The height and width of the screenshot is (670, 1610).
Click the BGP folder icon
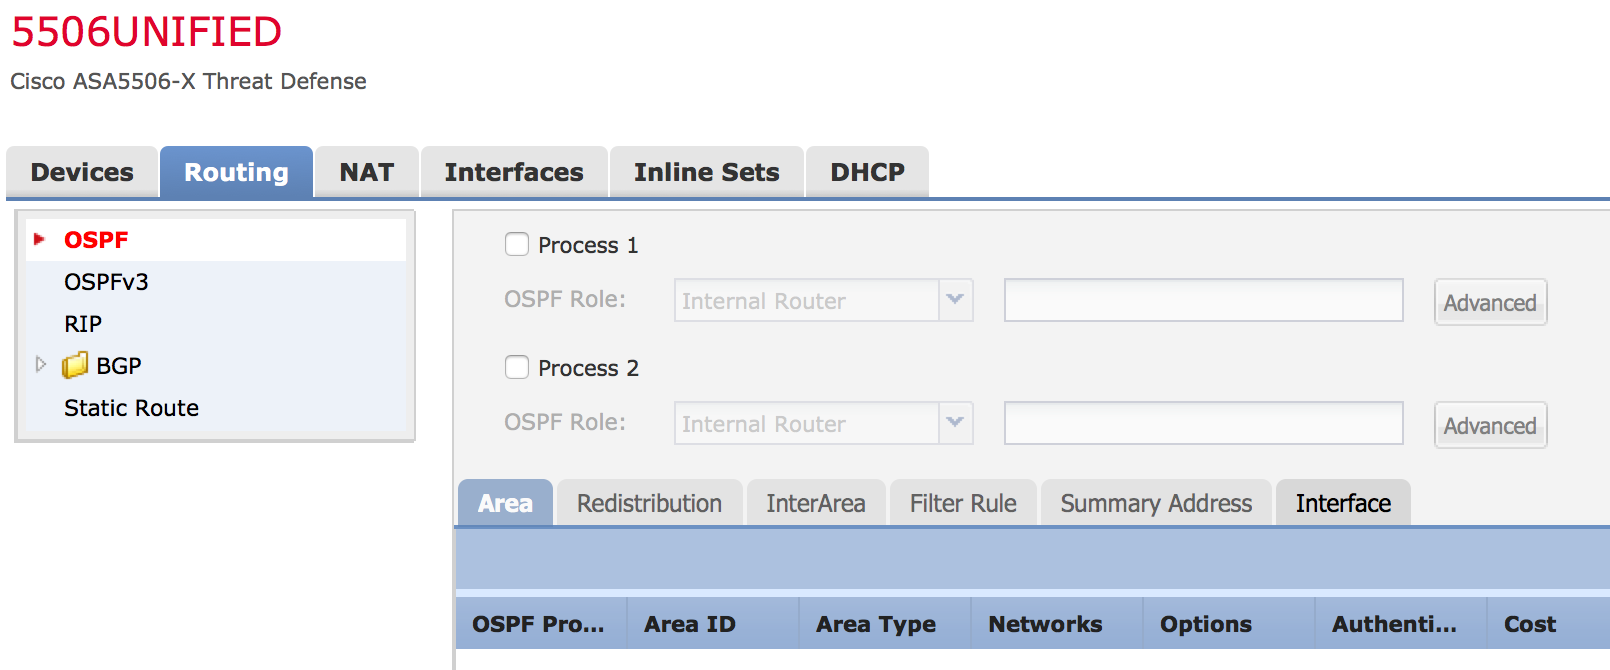point(75,366)
